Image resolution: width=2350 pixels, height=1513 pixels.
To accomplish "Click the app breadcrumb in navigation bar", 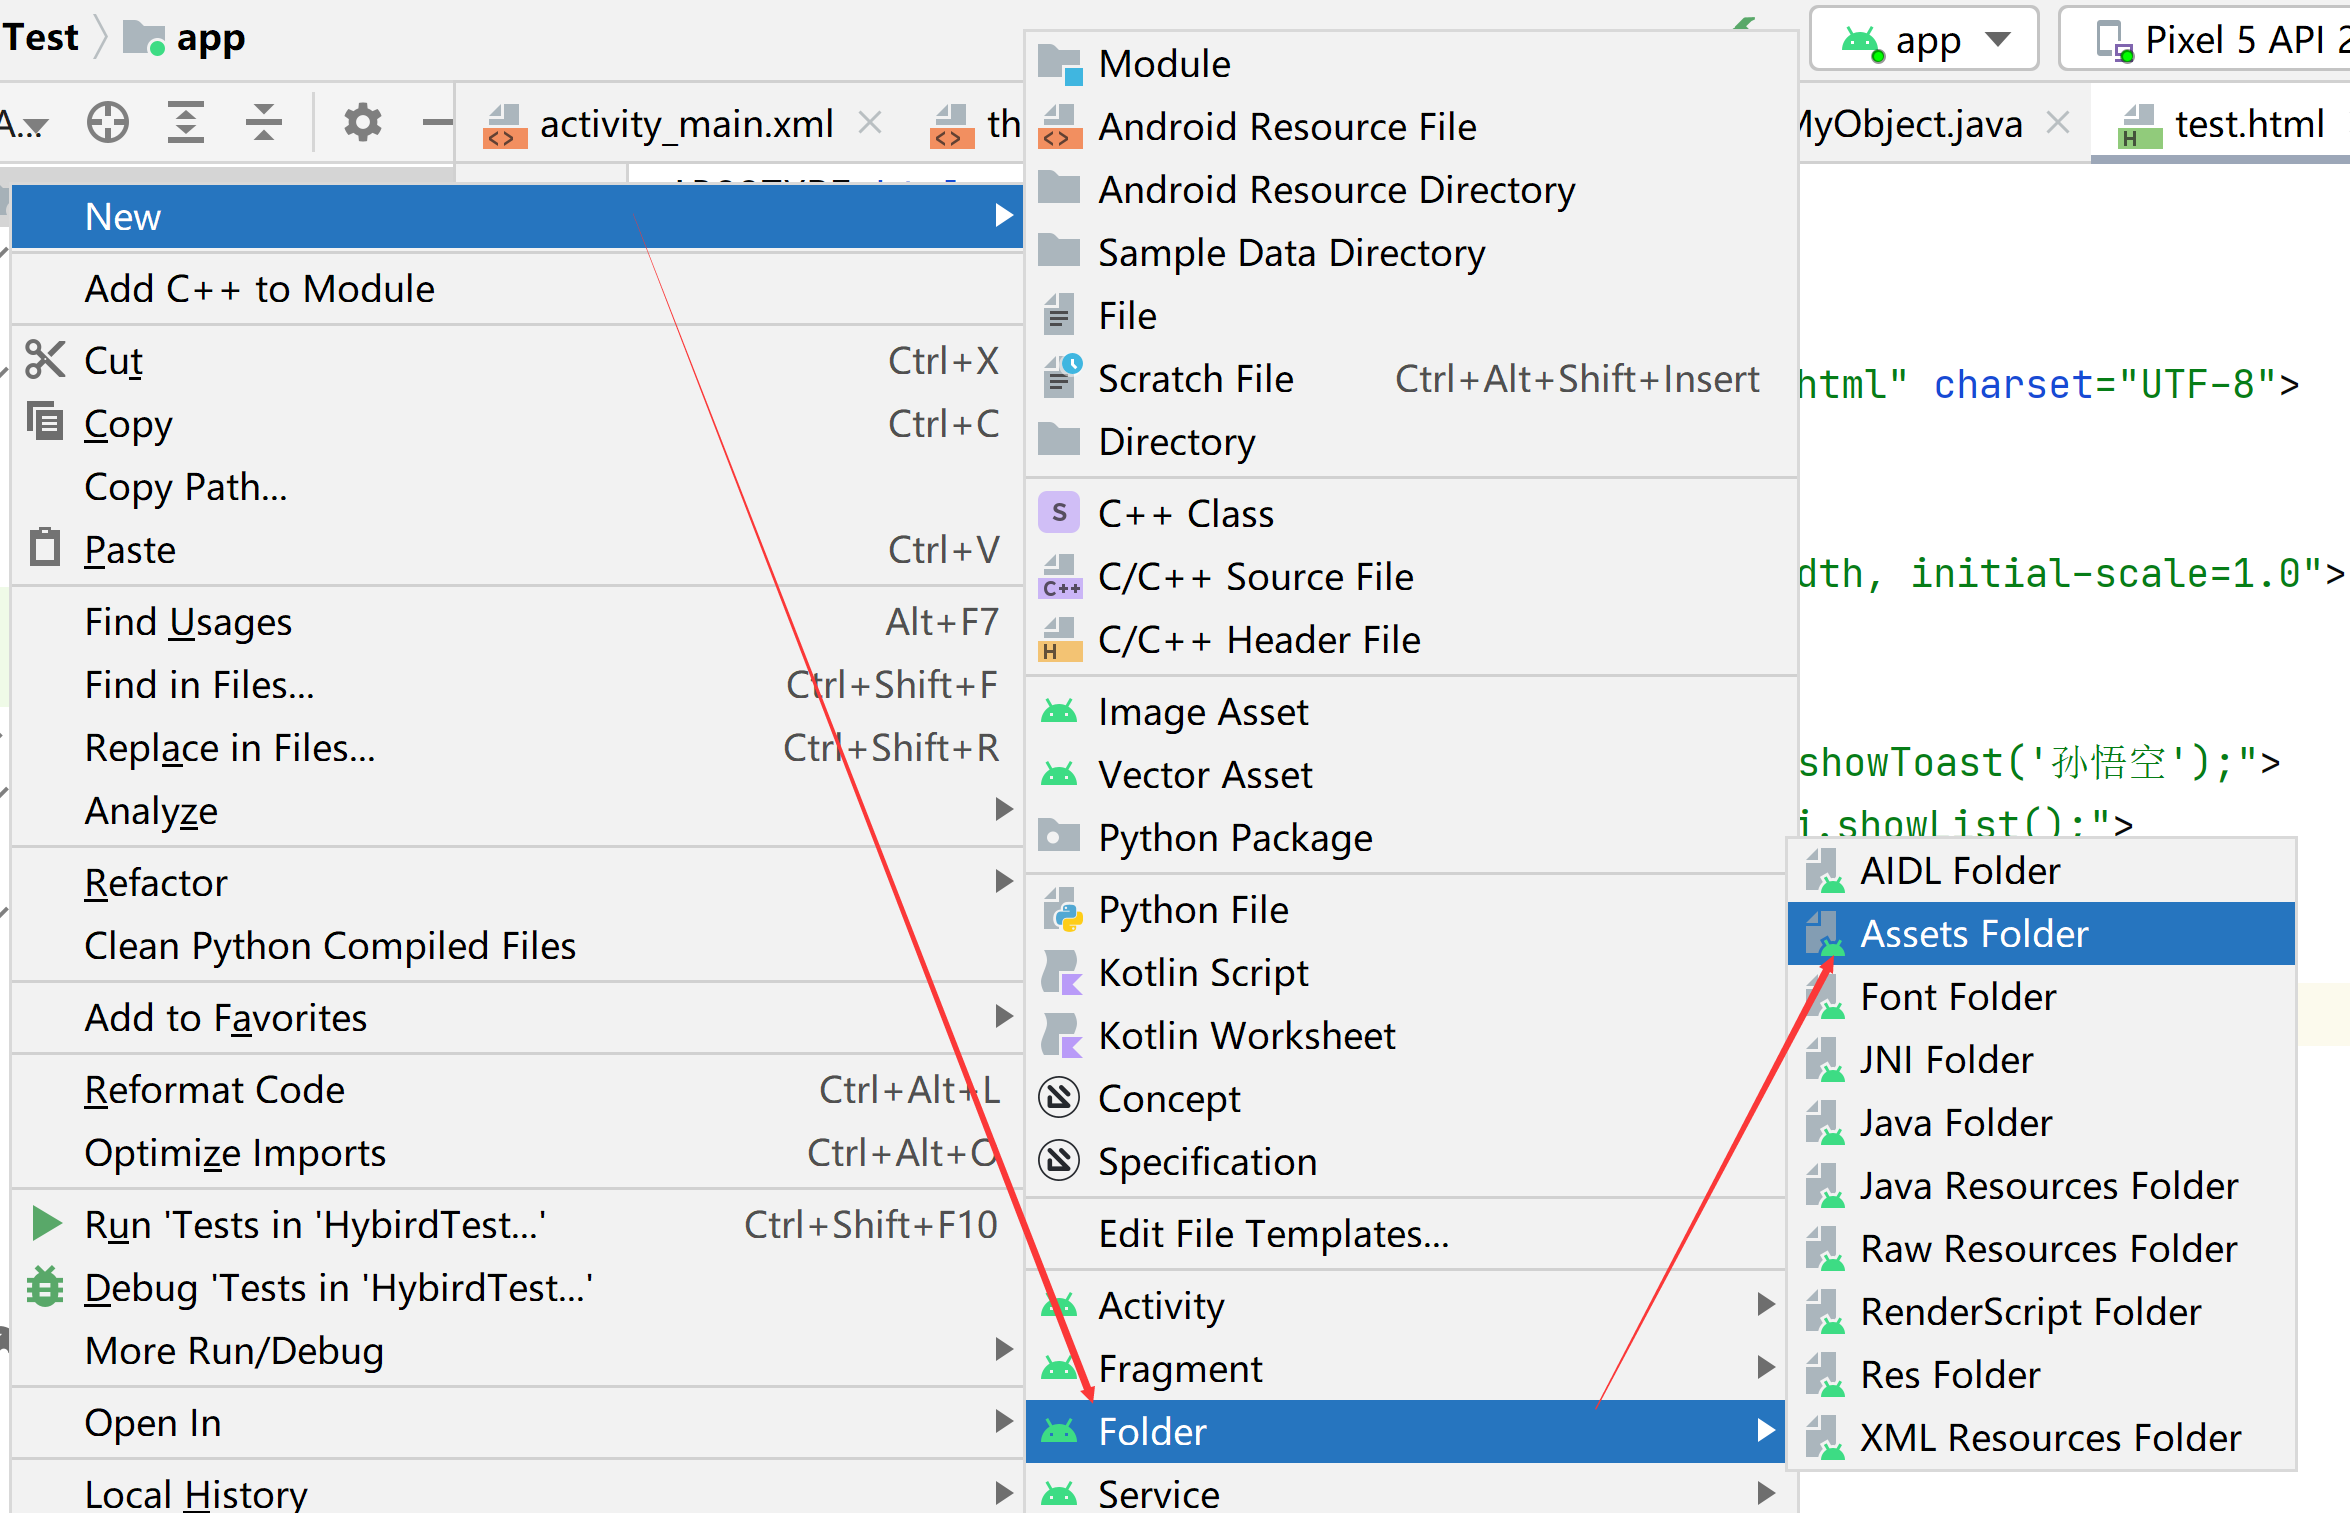I will point(208,38).
